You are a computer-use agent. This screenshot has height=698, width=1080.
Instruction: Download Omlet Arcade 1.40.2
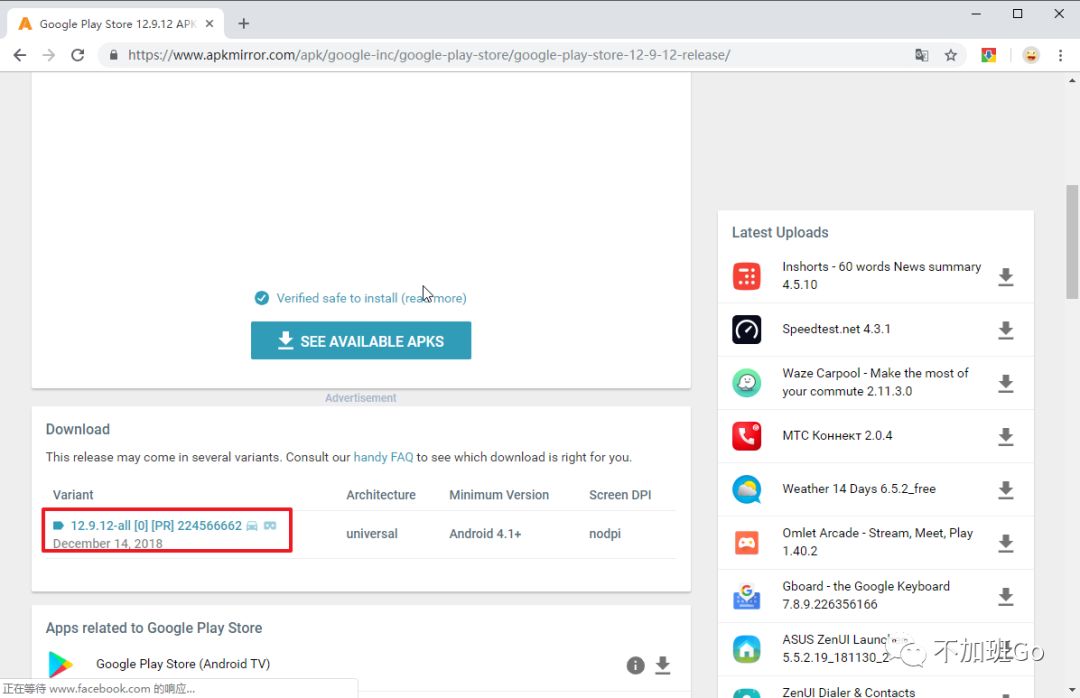[1006, 543]
